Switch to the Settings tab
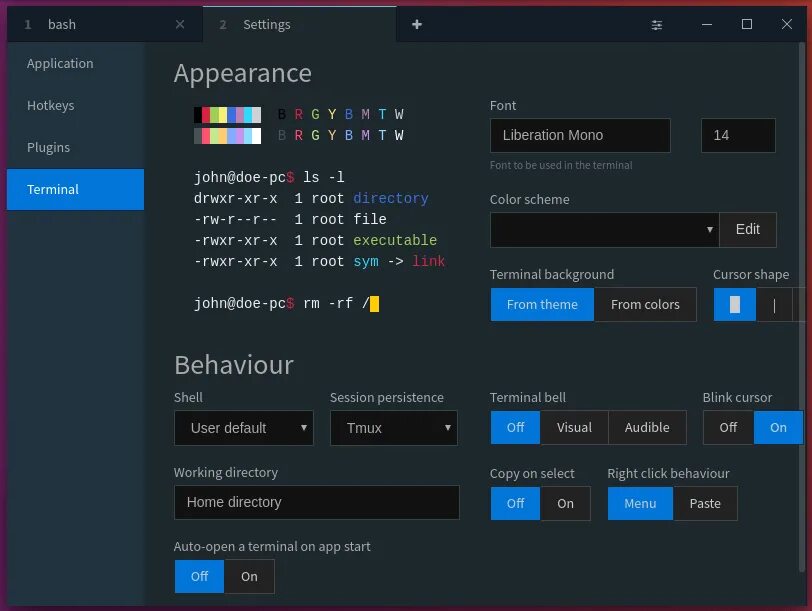Image resolution: width=812 pixels, height=611 pixels. coord(299,24)
